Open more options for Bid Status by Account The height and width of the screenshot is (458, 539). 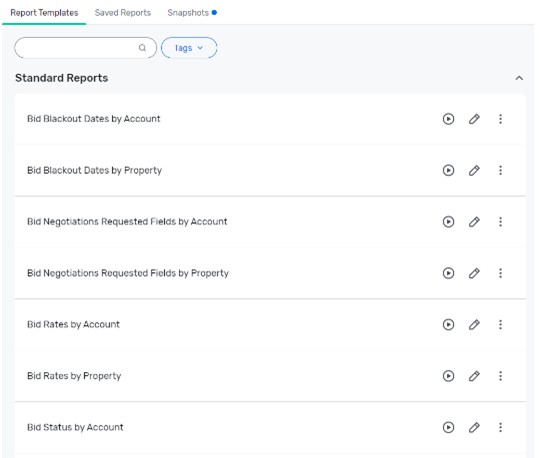pyautogui.click(x=500, y=427)
